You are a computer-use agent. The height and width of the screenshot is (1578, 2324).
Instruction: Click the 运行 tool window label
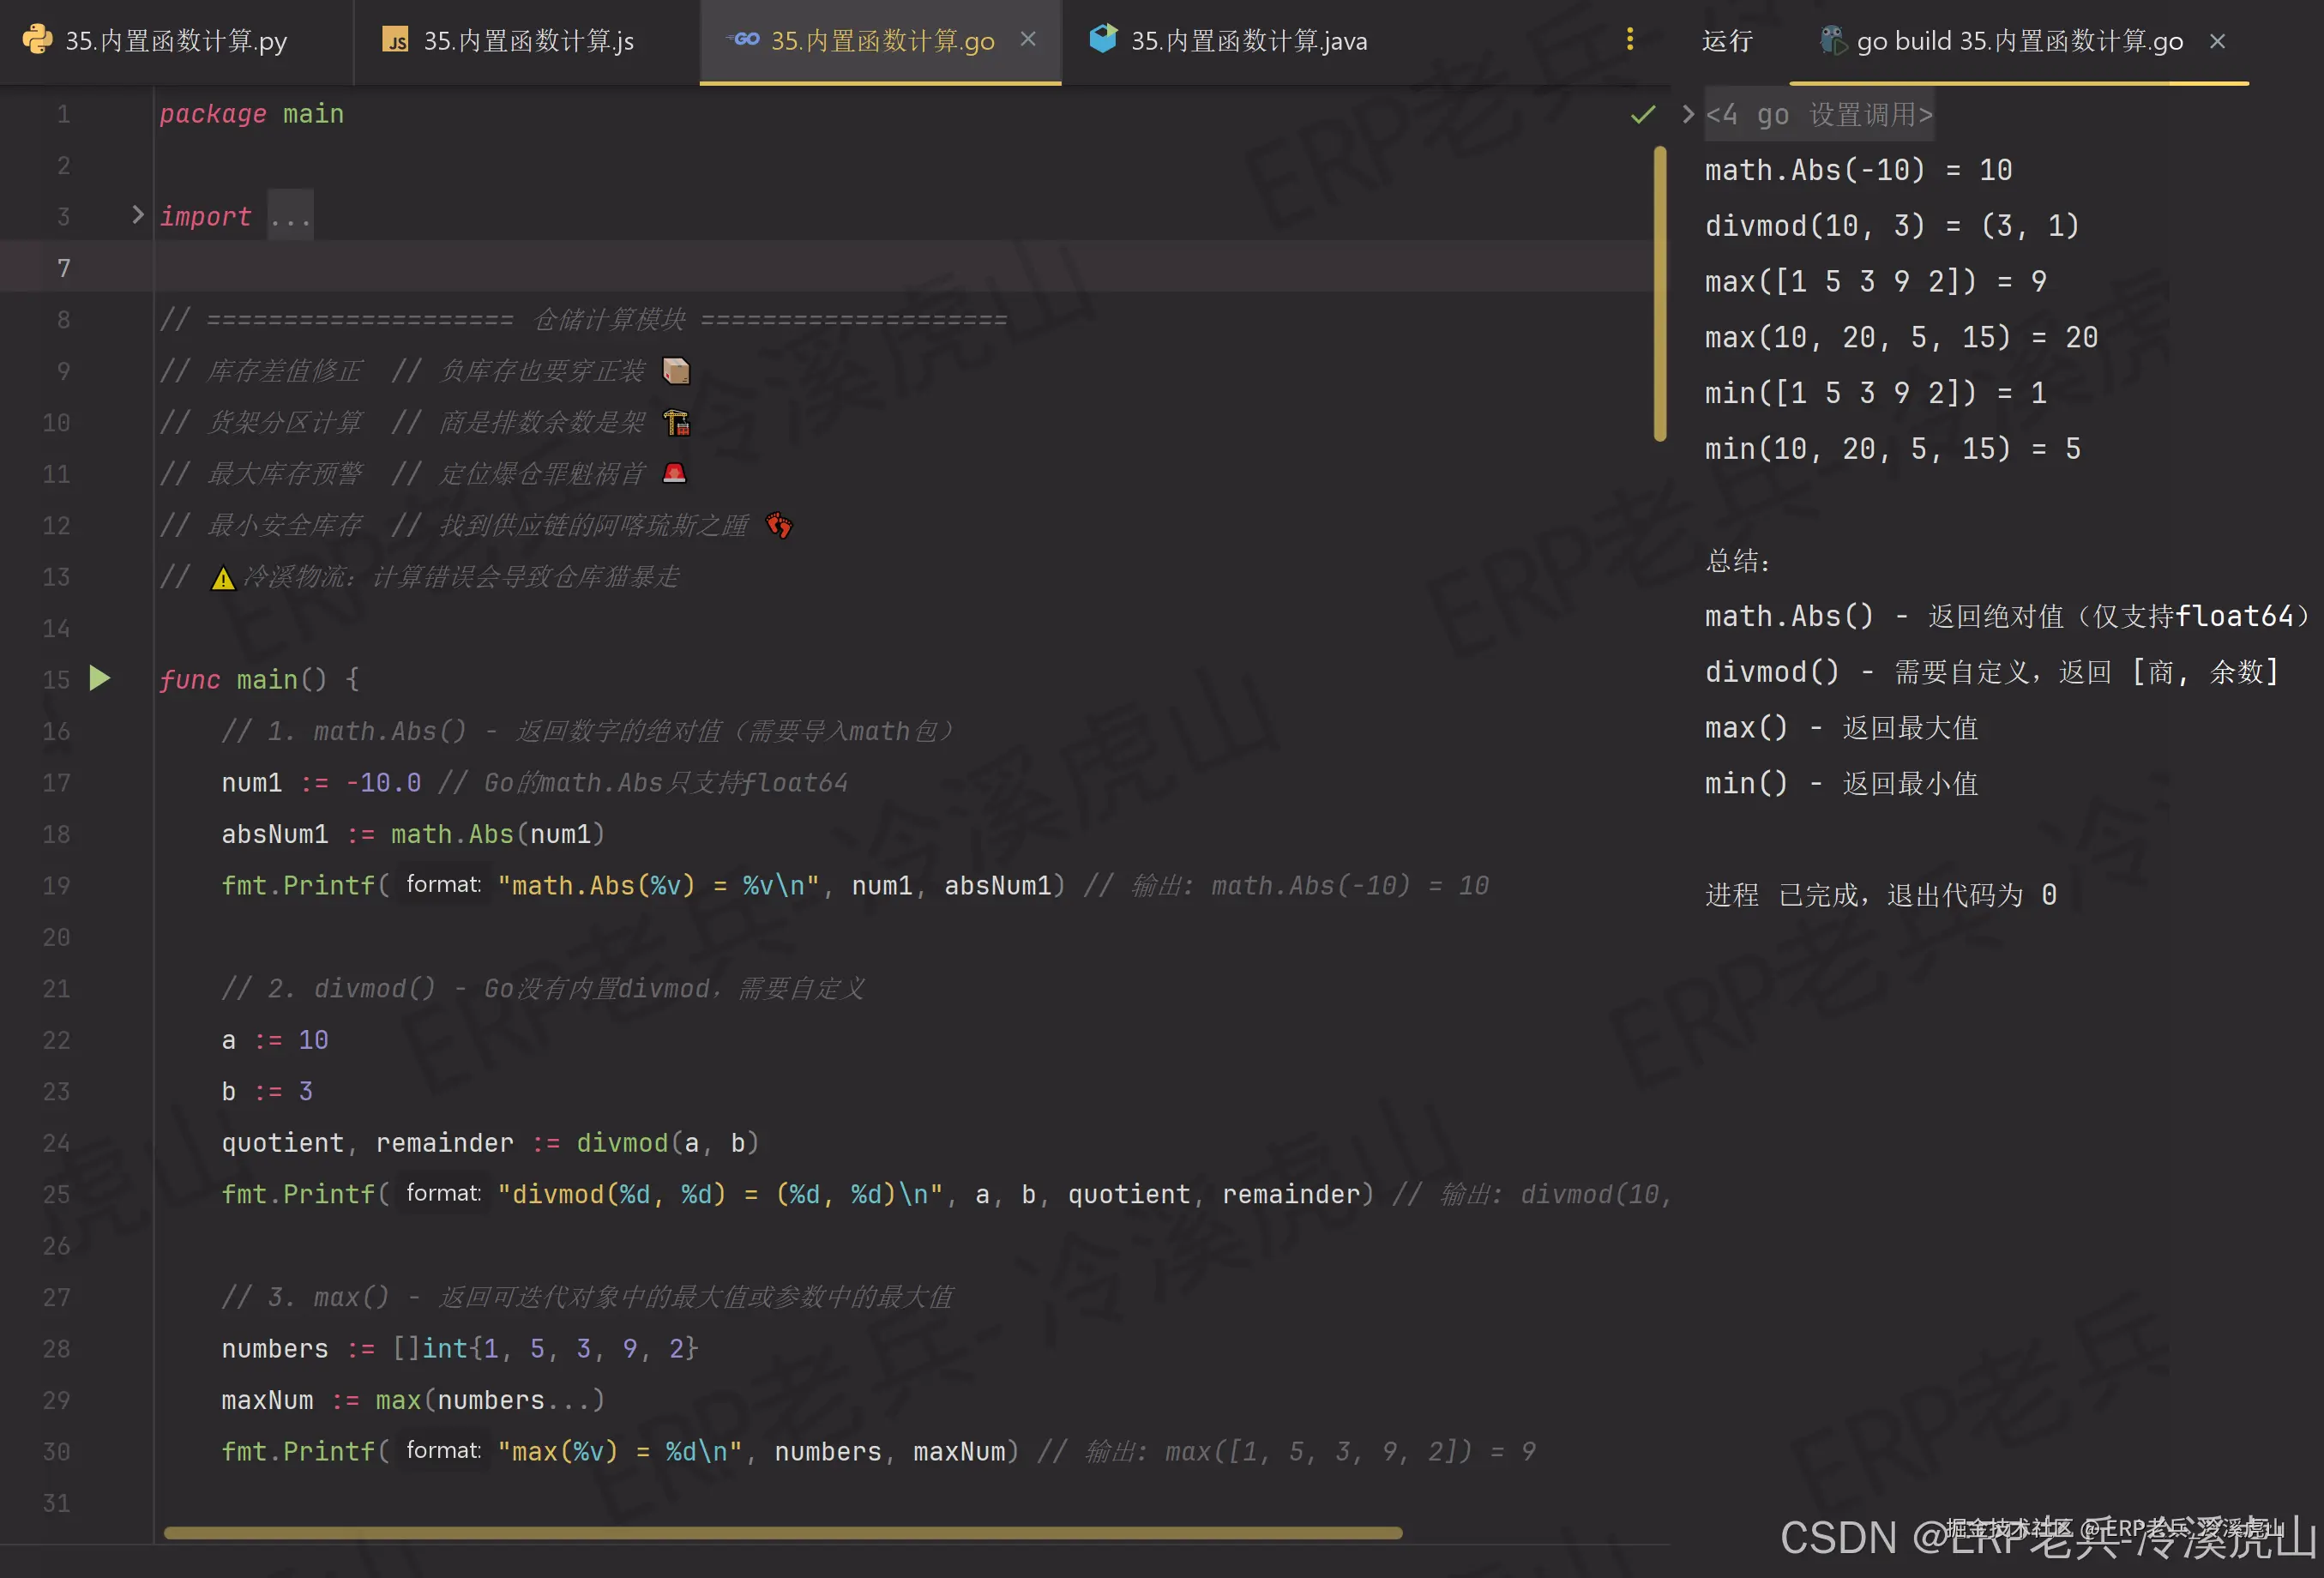[x=1727, y=41]
